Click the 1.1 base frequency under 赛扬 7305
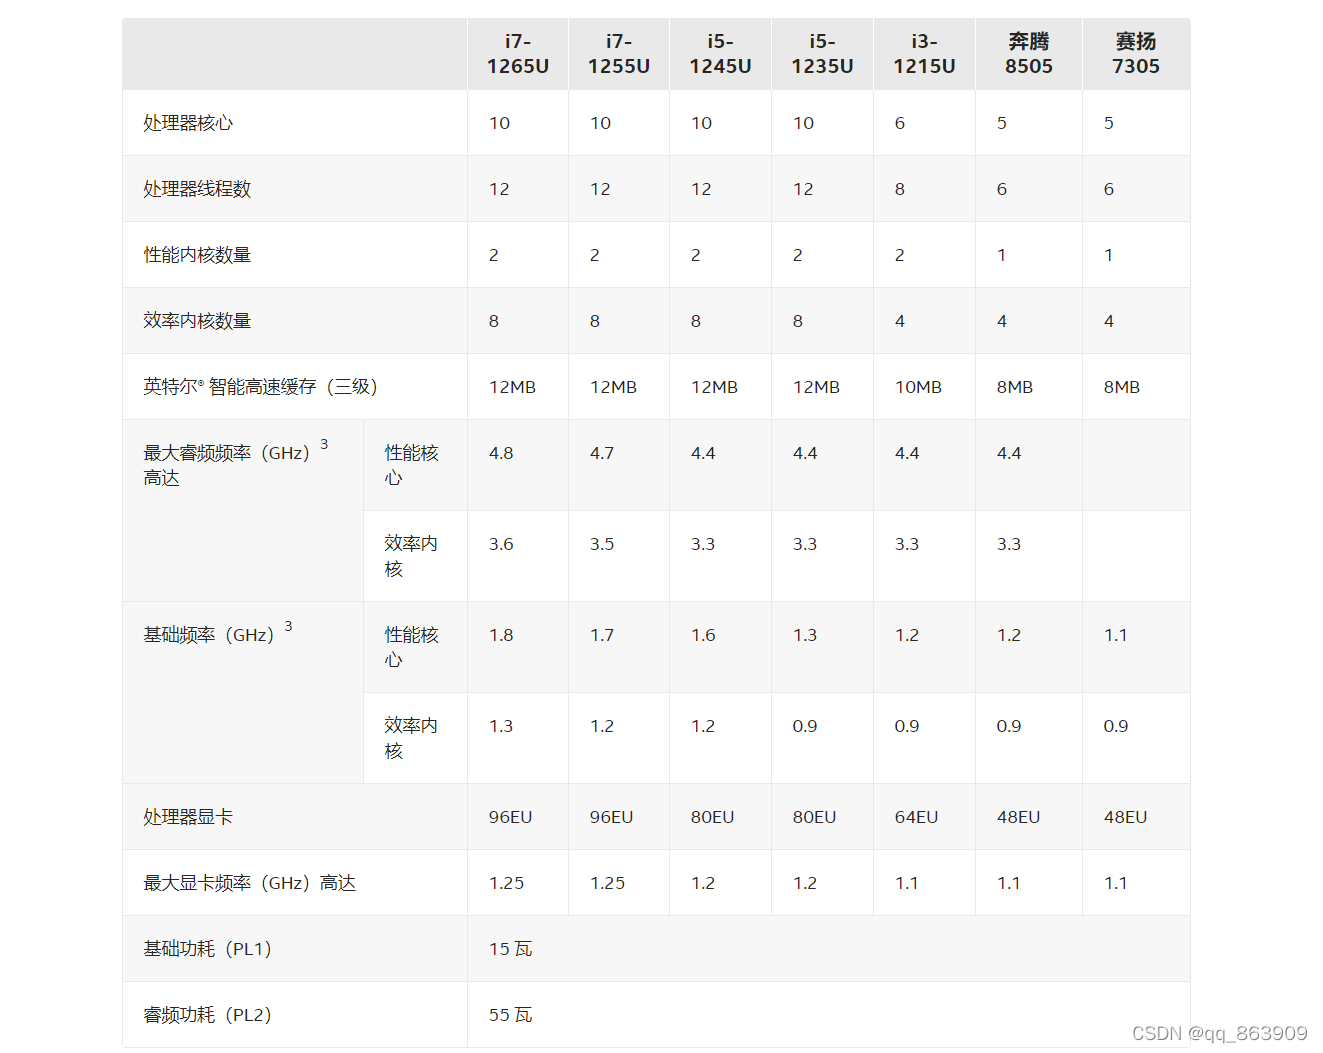Viewport: 1323px width, 1053px height. (x=1115, y=635)
